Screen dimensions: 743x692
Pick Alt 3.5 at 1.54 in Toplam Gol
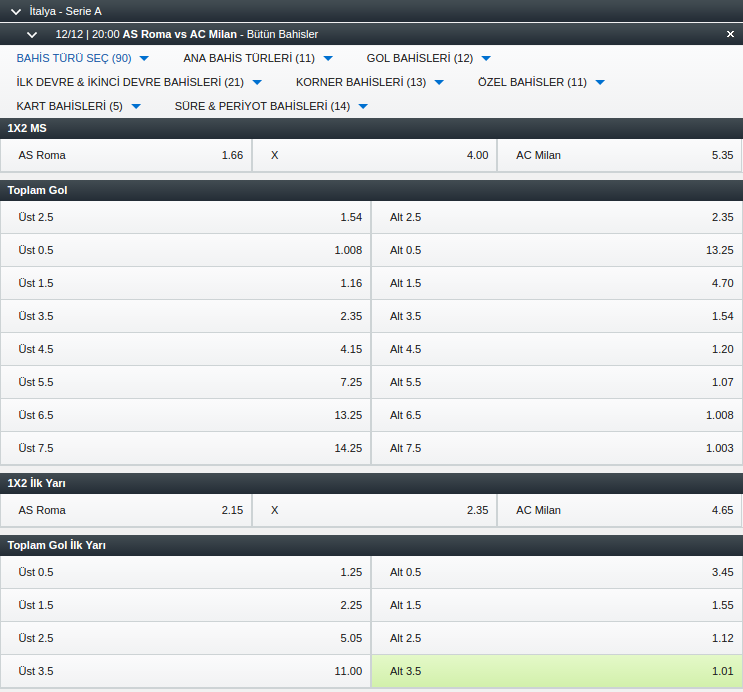point(557,316)
